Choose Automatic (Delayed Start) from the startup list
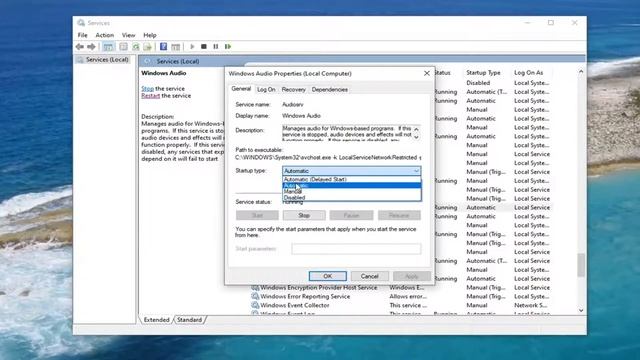 tap(351, 179)
